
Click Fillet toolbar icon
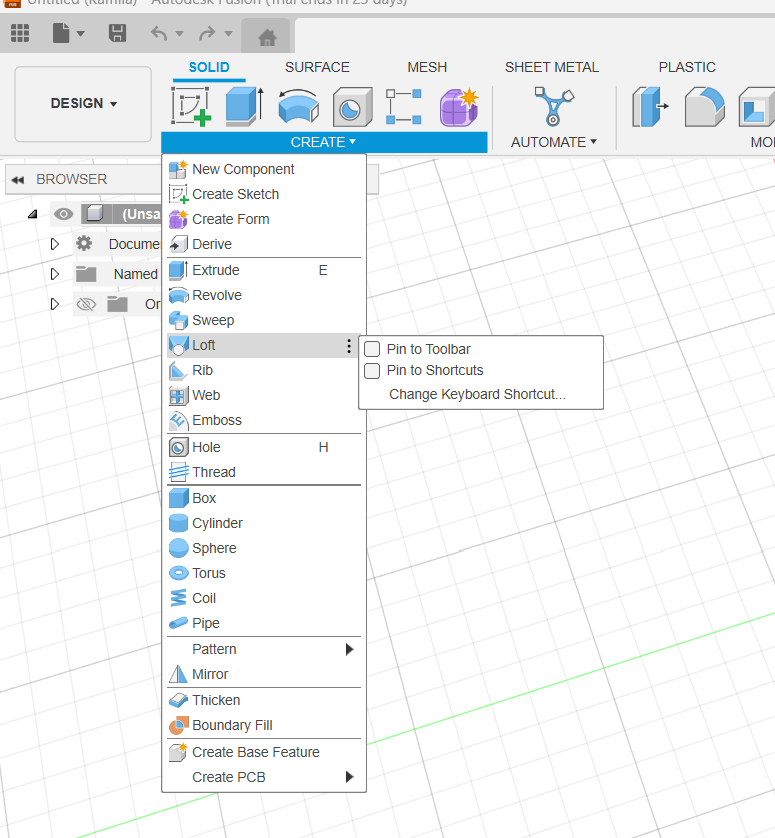coord(704,107)
